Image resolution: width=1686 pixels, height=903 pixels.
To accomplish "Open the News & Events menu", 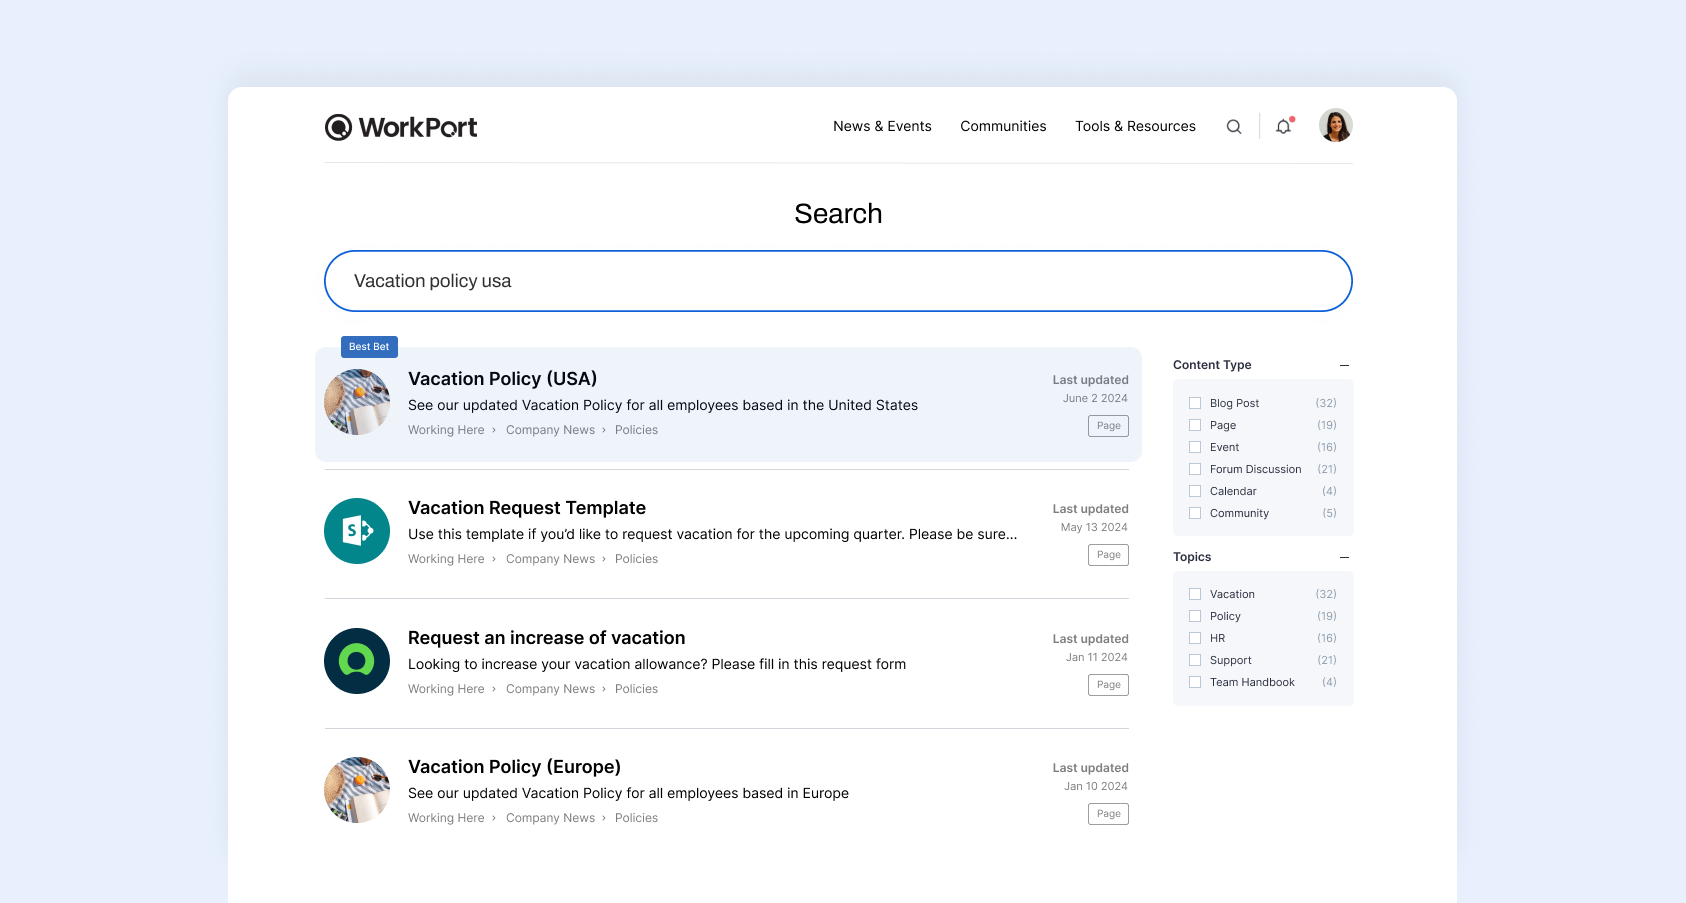I will tap(882, 126).
